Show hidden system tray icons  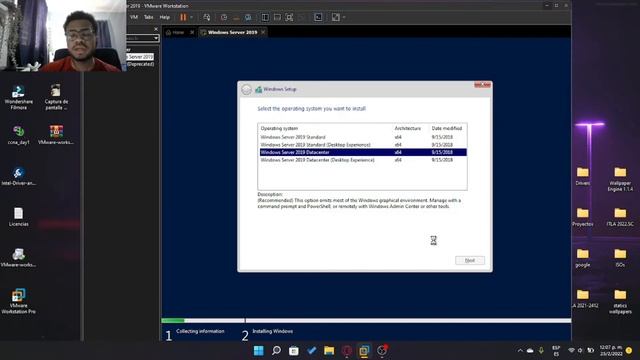520,351
